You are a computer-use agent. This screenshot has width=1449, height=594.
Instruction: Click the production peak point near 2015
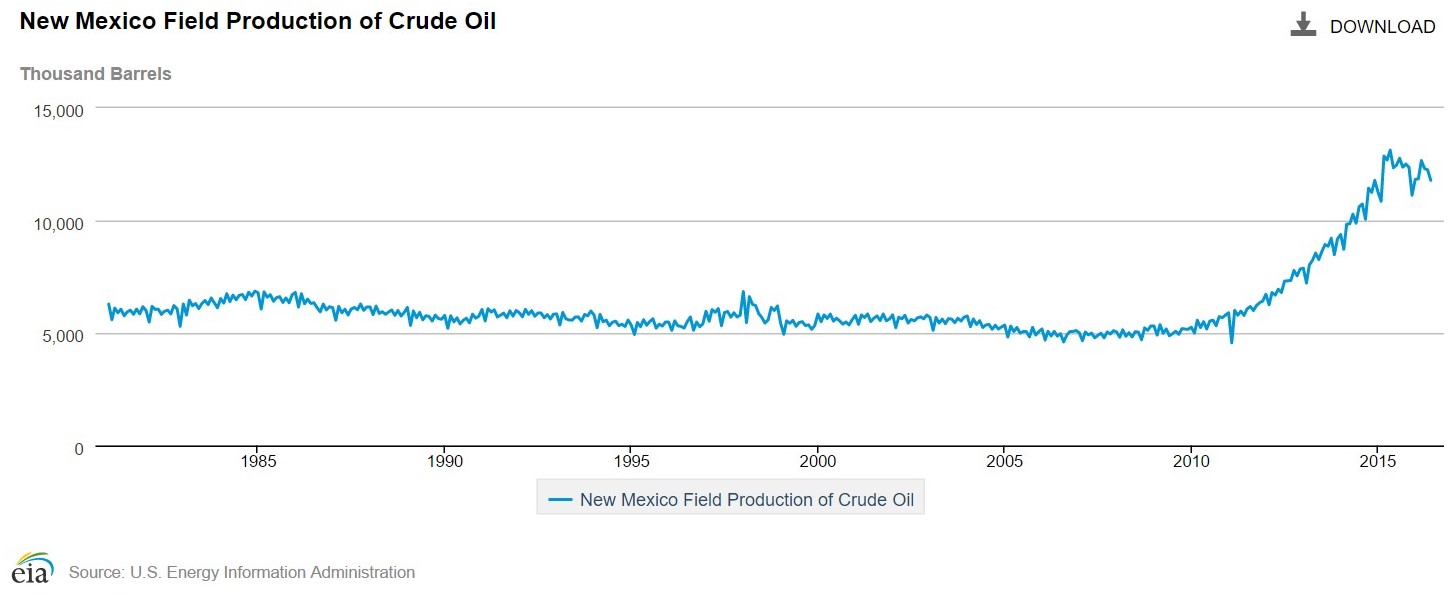point(1390,151)
